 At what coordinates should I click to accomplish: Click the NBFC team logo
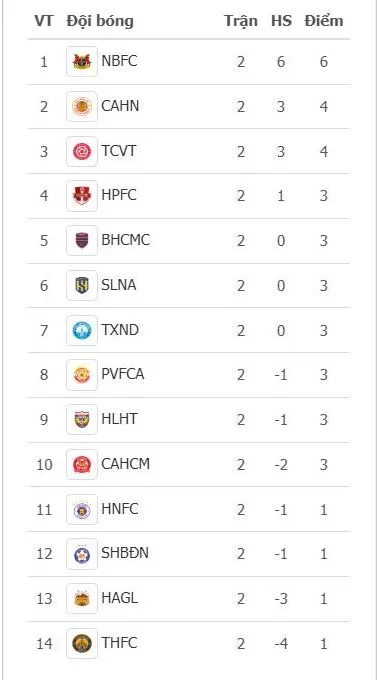(x=82, y=62)
